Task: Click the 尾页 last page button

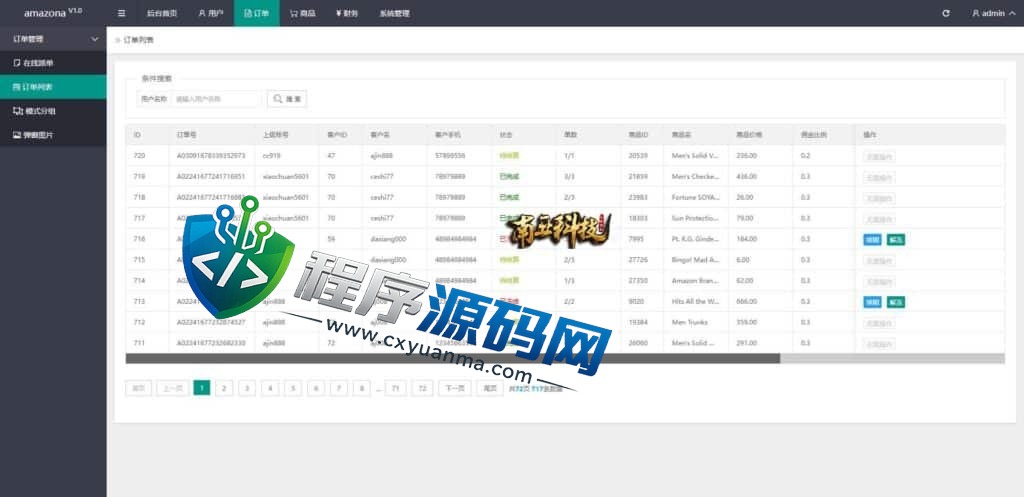Action: 490,388
